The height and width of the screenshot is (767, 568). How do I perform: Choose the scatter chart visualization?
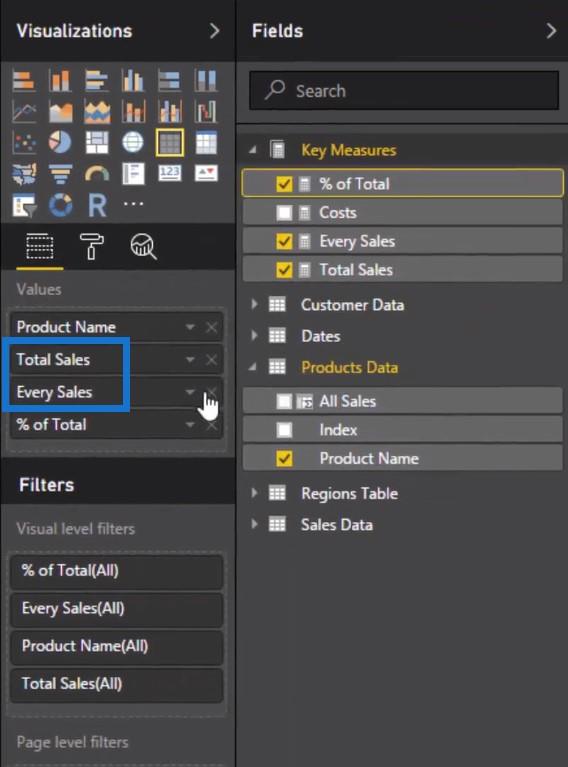click(24, 142)
